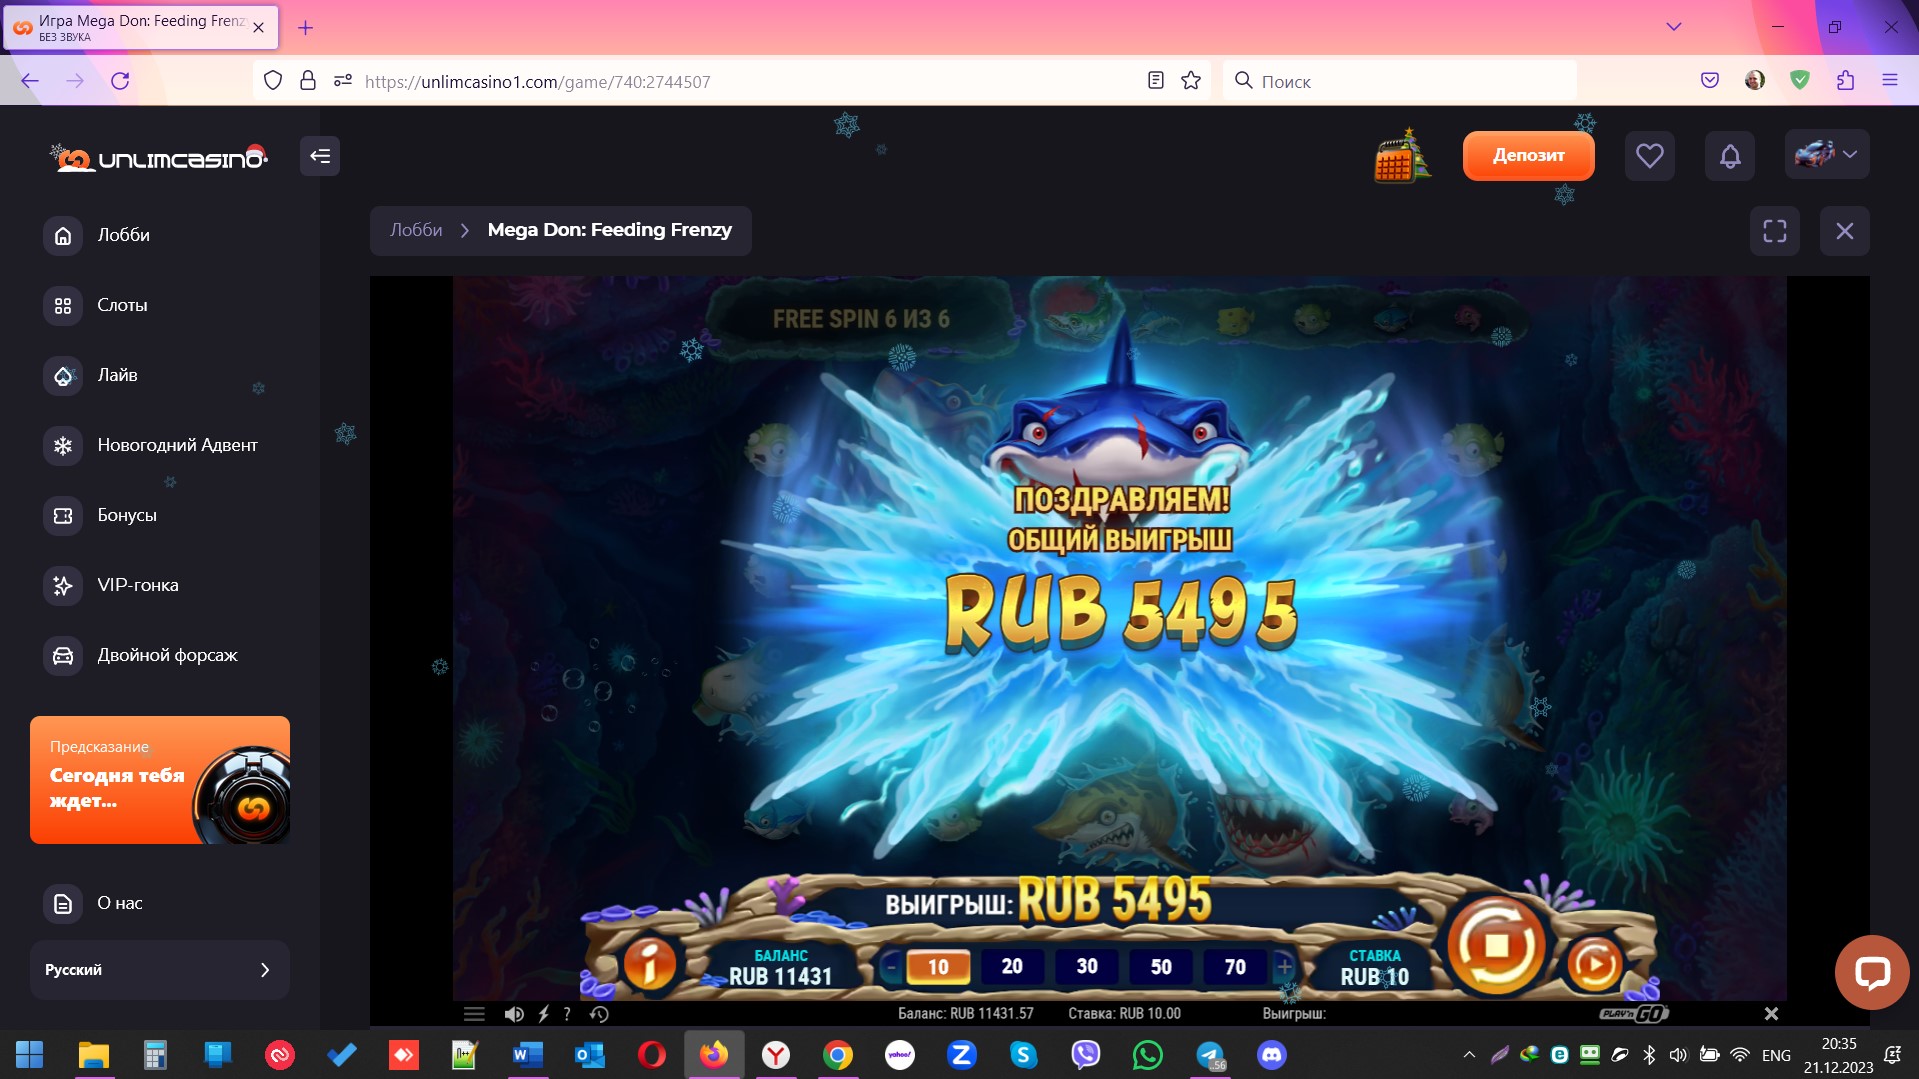Increase the bet with the plus button
The height and width of the screenshot is (1079, 1919).
click(x=1284, y=967)
